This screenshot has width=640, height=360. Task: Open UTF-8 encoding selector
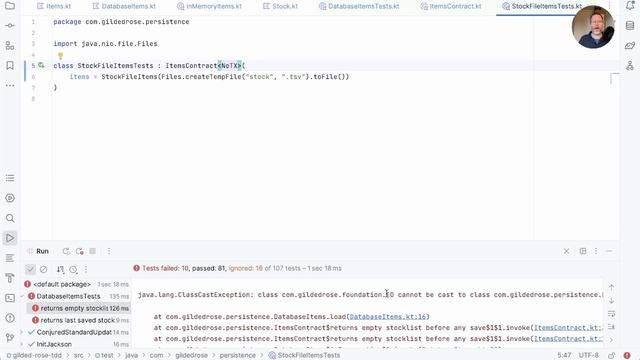589,356
